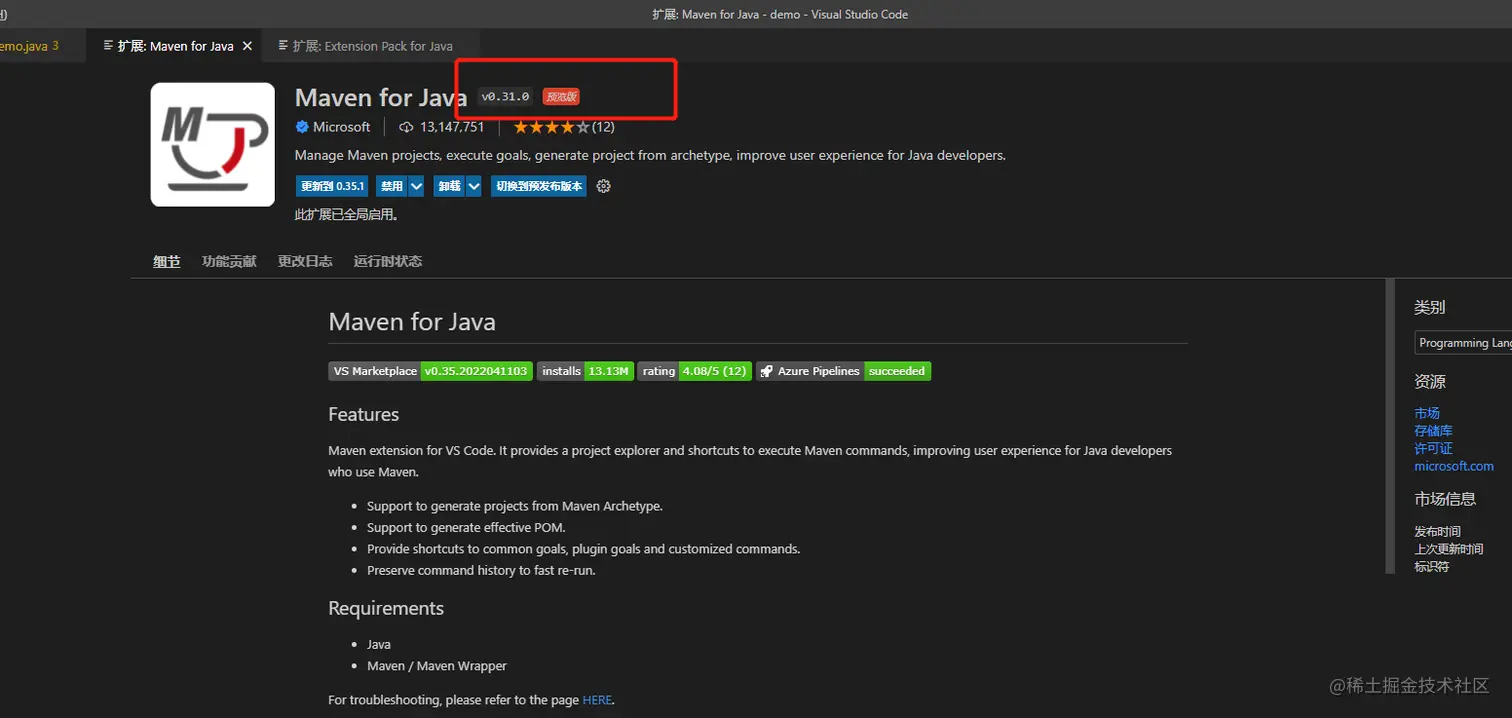1512x718 pixels.
Task: Click the Maven for Java readme heading
Action: [x=412, y=322]
